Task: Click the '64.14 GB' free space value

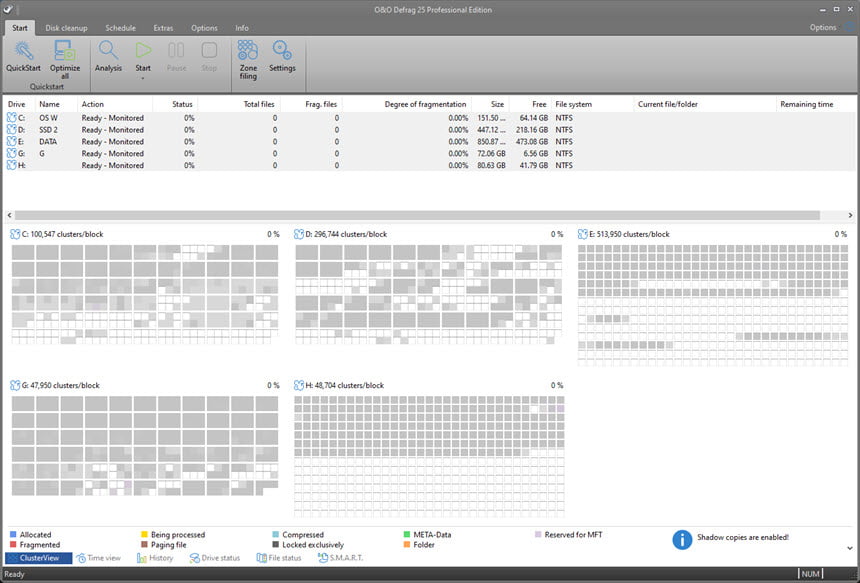Action: tap(534, 118)
